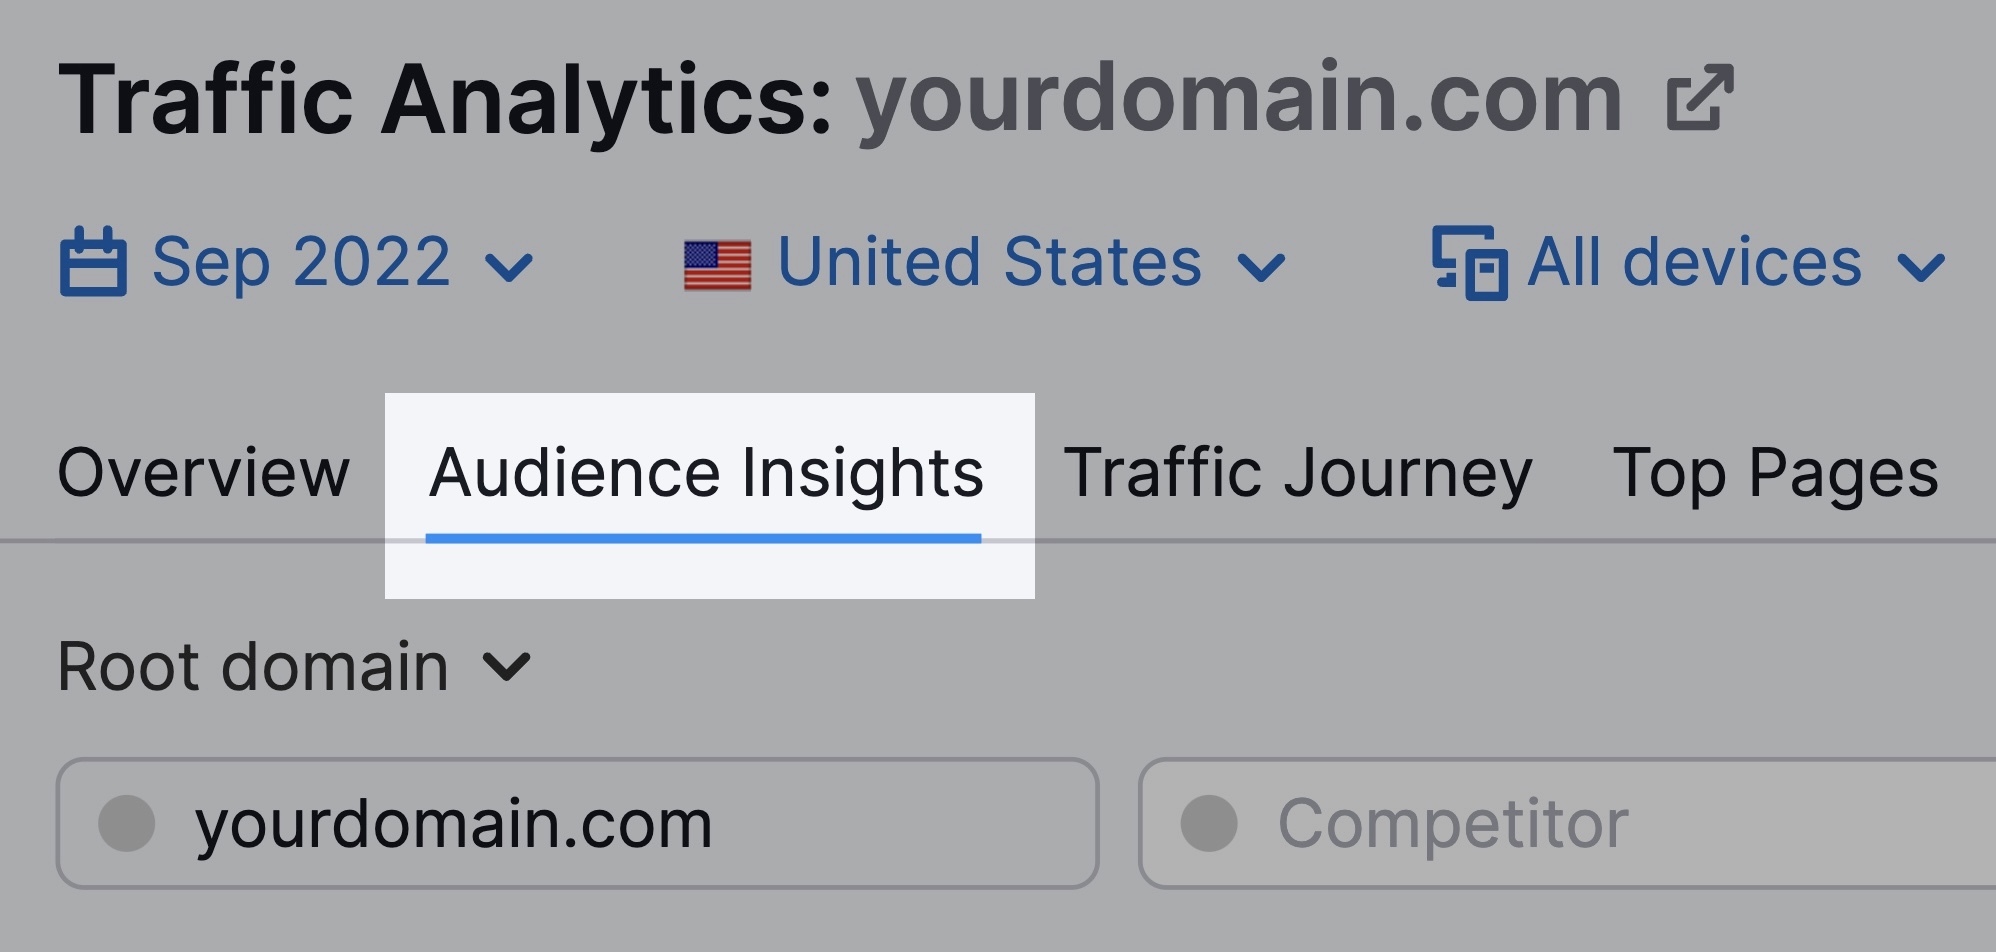
Task: Click the calendar icon beside Sep 2022
Action: click(x=95, y=262)
